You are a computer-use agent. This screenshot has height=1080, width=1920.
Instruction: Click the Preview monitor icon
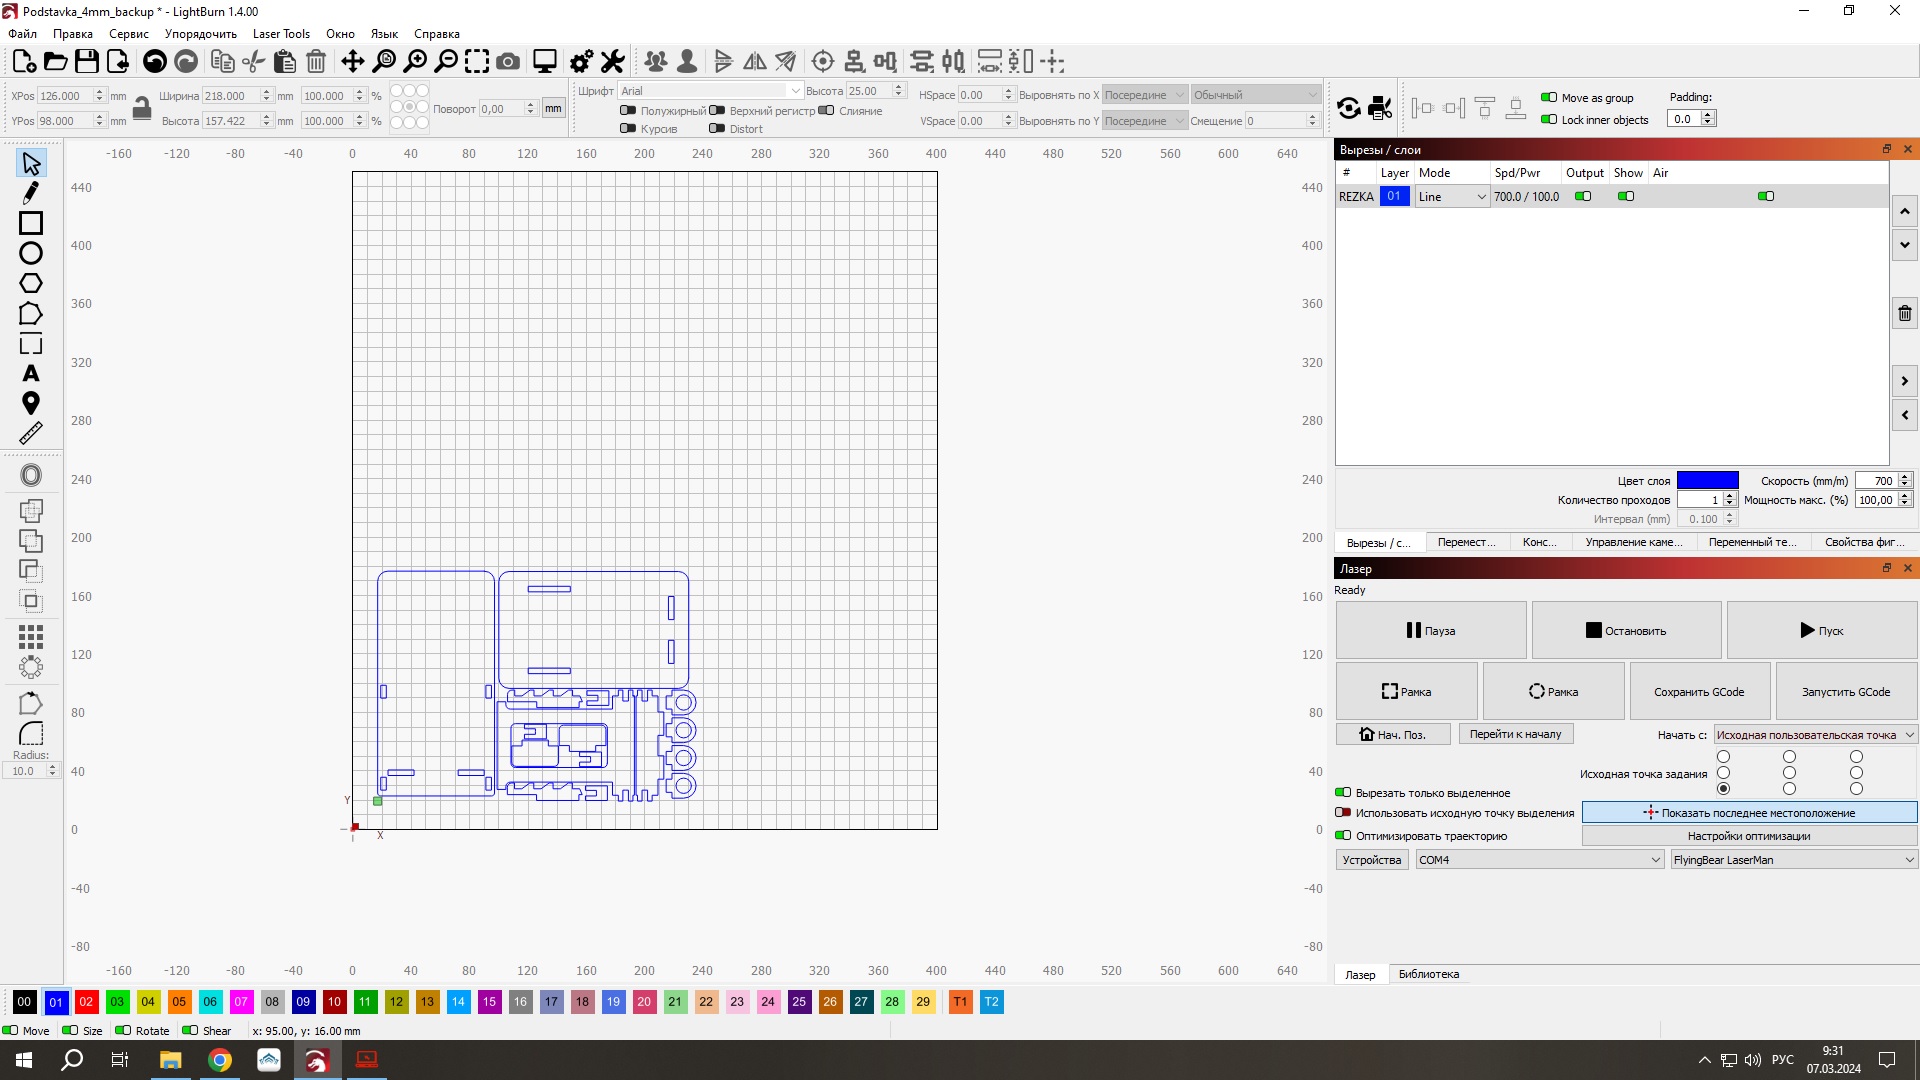click(545, 62)
